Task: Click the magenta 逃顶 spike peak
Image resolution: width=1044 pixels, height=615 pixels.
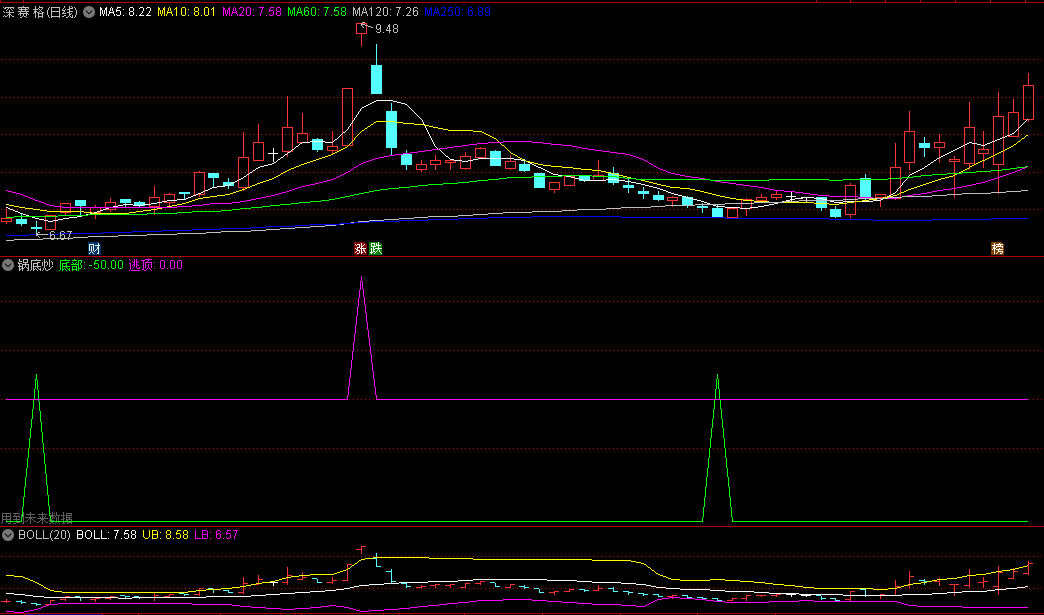Action: click(362, 278)
